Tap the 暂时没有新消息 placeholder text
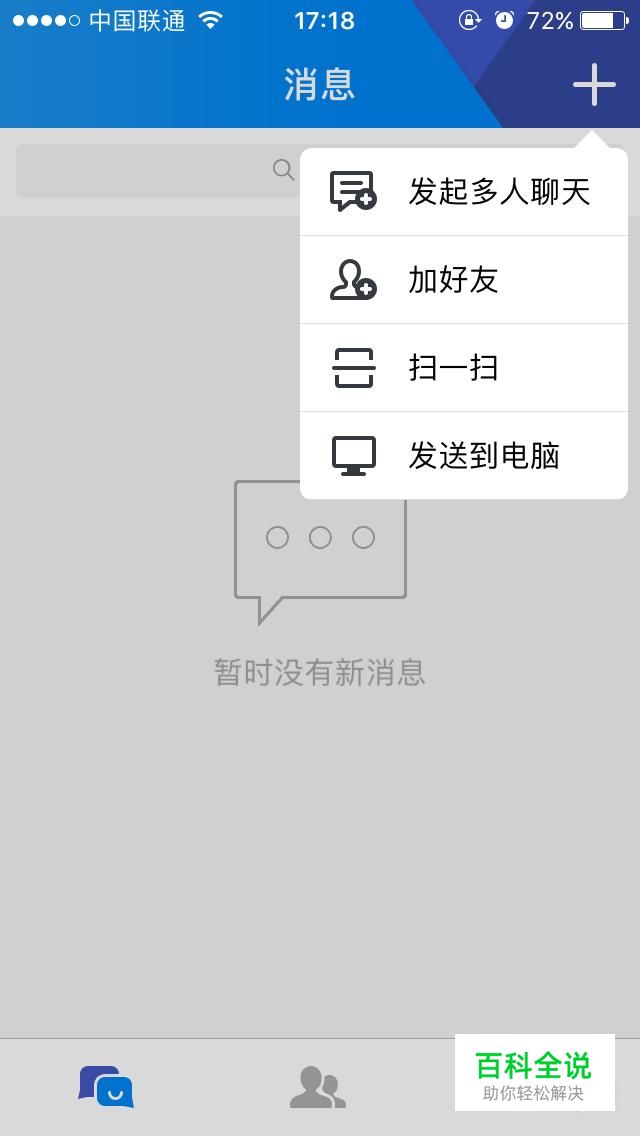The width and height of the screenshot is (640, 1136). [x=320, y=672]
